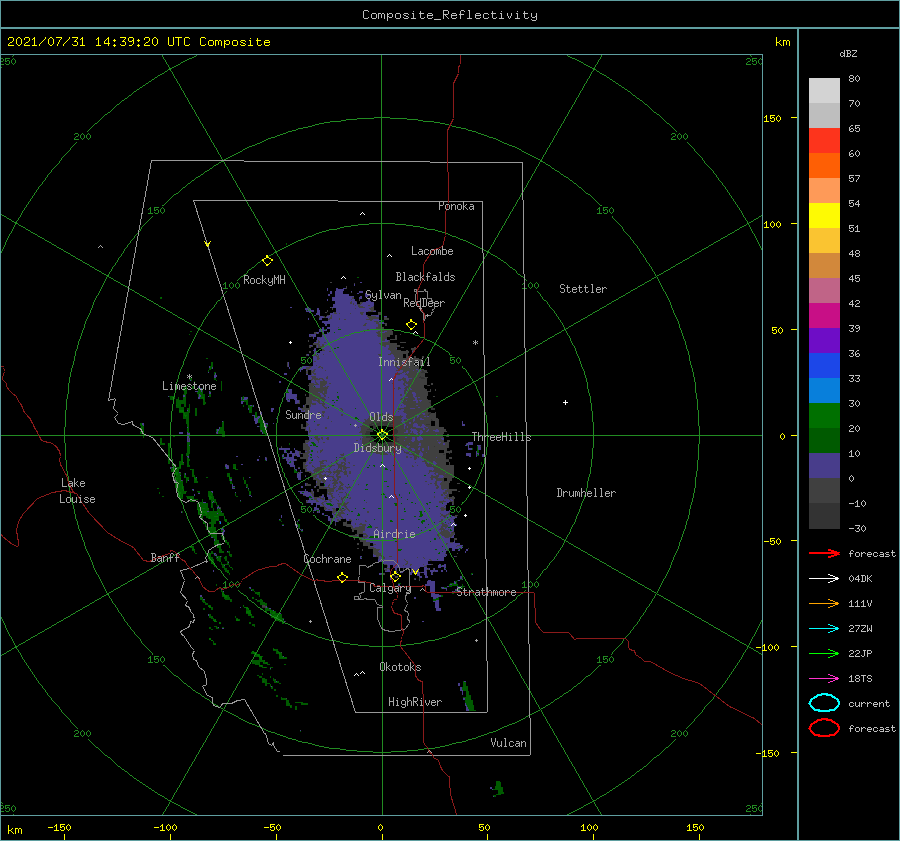The height and width of the screenshot is (841, 900).
Task: Select the 45 dBZ pink swatch
Action: point(824,290)
